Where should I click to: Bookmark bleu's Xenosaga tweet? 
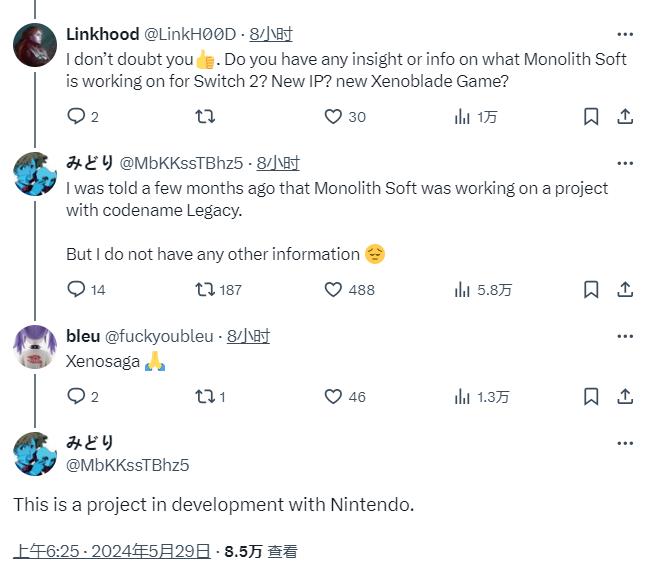coord(591,397)
